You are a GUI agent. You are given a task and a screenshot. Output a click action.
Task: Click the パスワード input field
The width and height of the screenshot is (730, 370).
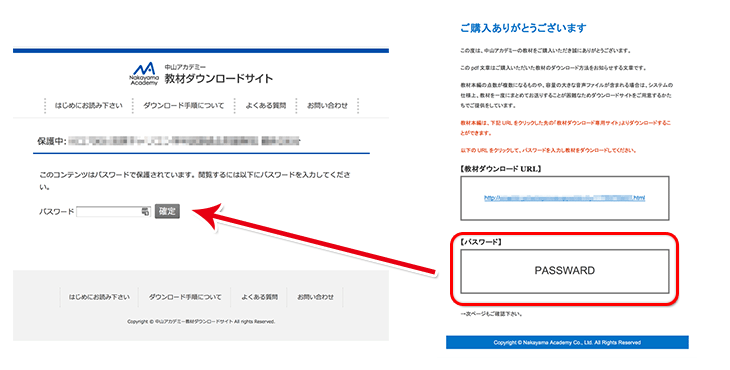(x=114, y=212)
